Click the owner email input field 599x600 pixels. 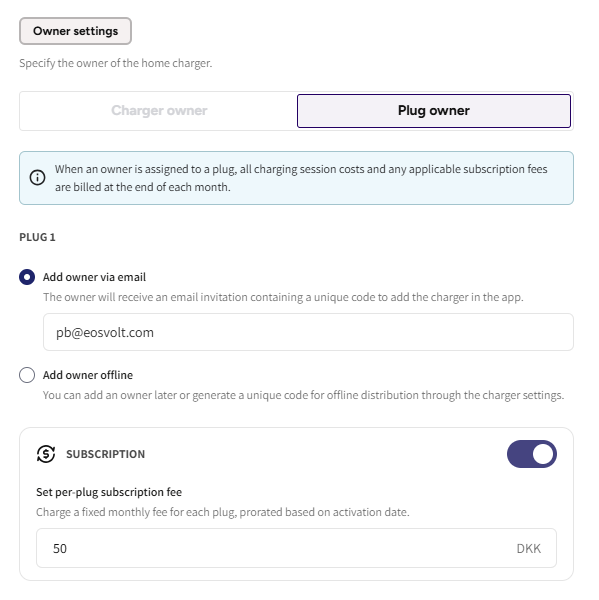(x=308, y=332)
